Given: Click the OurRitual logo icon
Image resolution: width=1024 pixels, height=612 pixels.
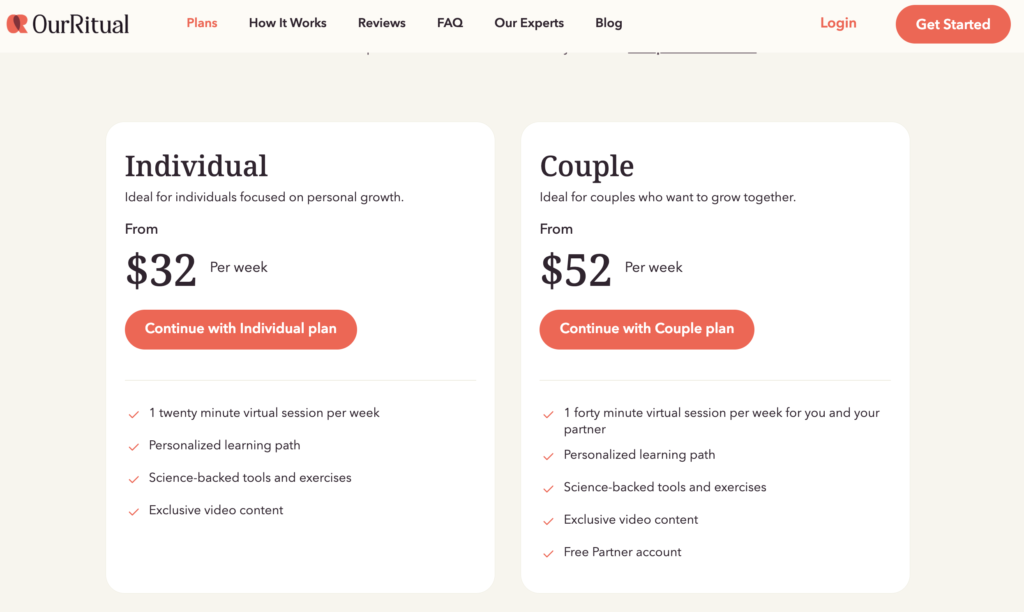Looking at the screenshot, I should 17,24.
